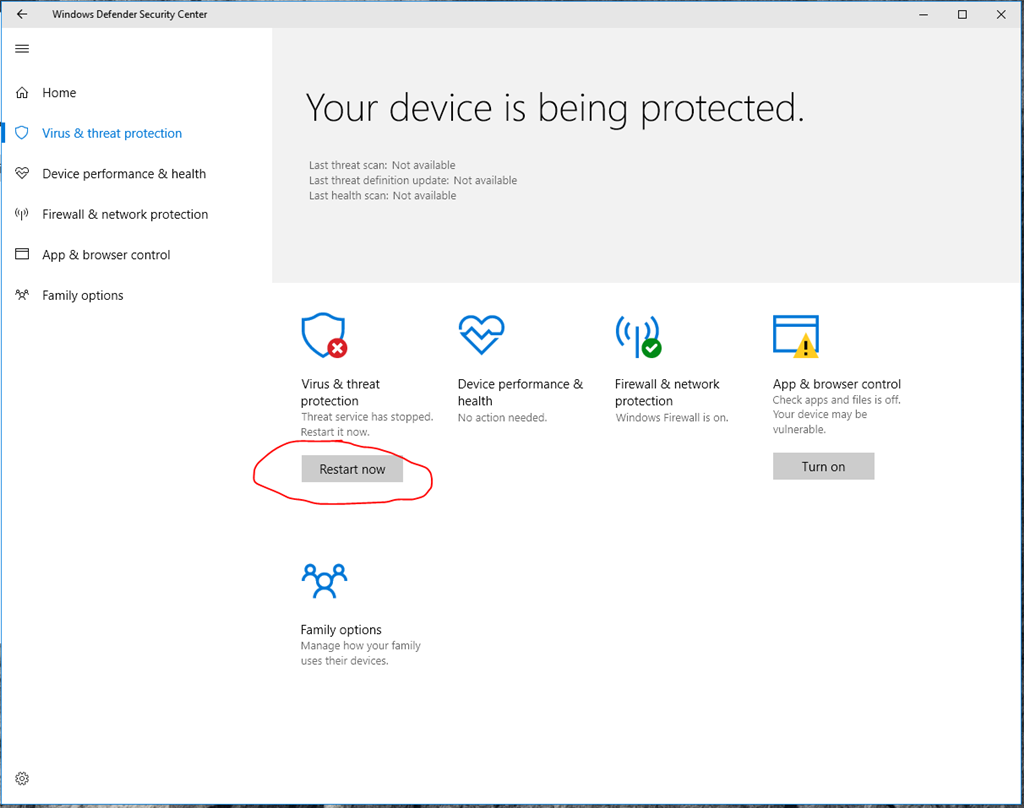
Task: Open the Family options tile title
Action: click(341, 630)
